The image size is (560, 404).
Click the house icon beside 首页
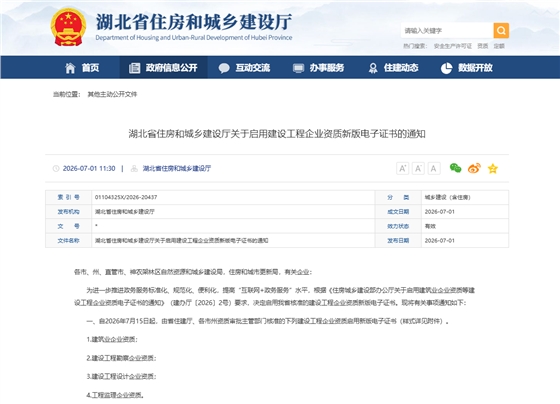tap(70, 68)
